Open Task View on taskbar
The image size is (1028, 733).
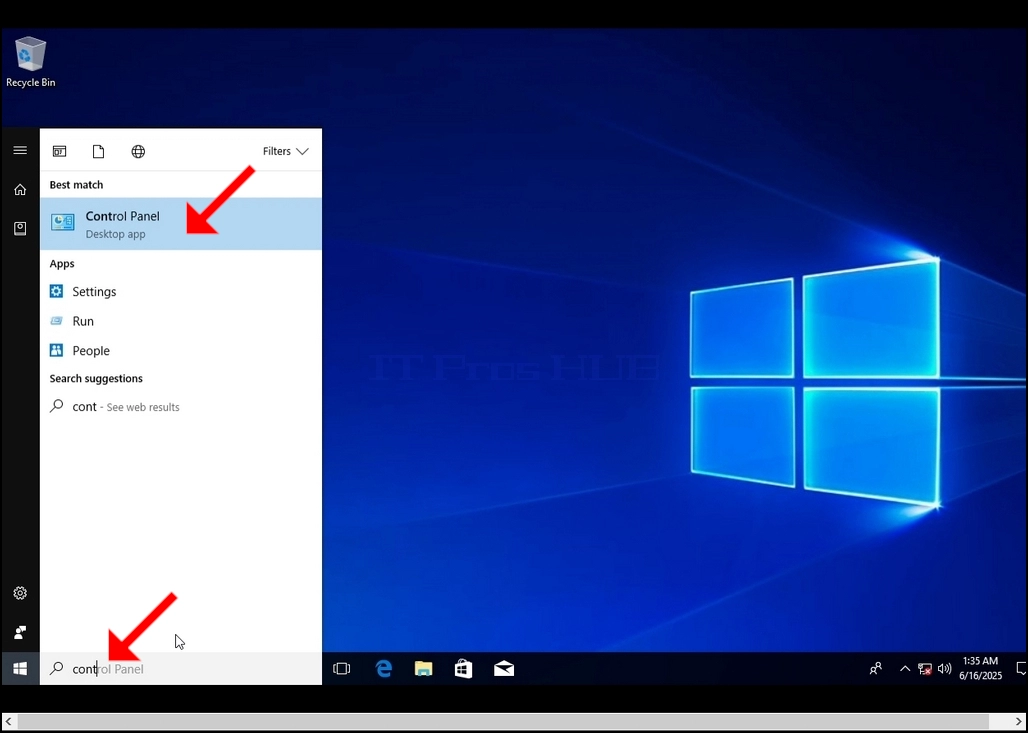342,669
